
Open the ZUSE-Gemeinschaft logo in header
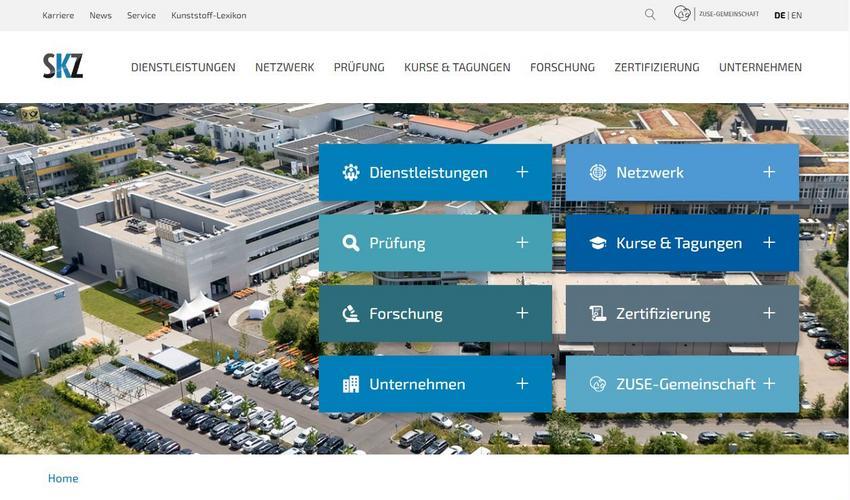tap(716, 14)
